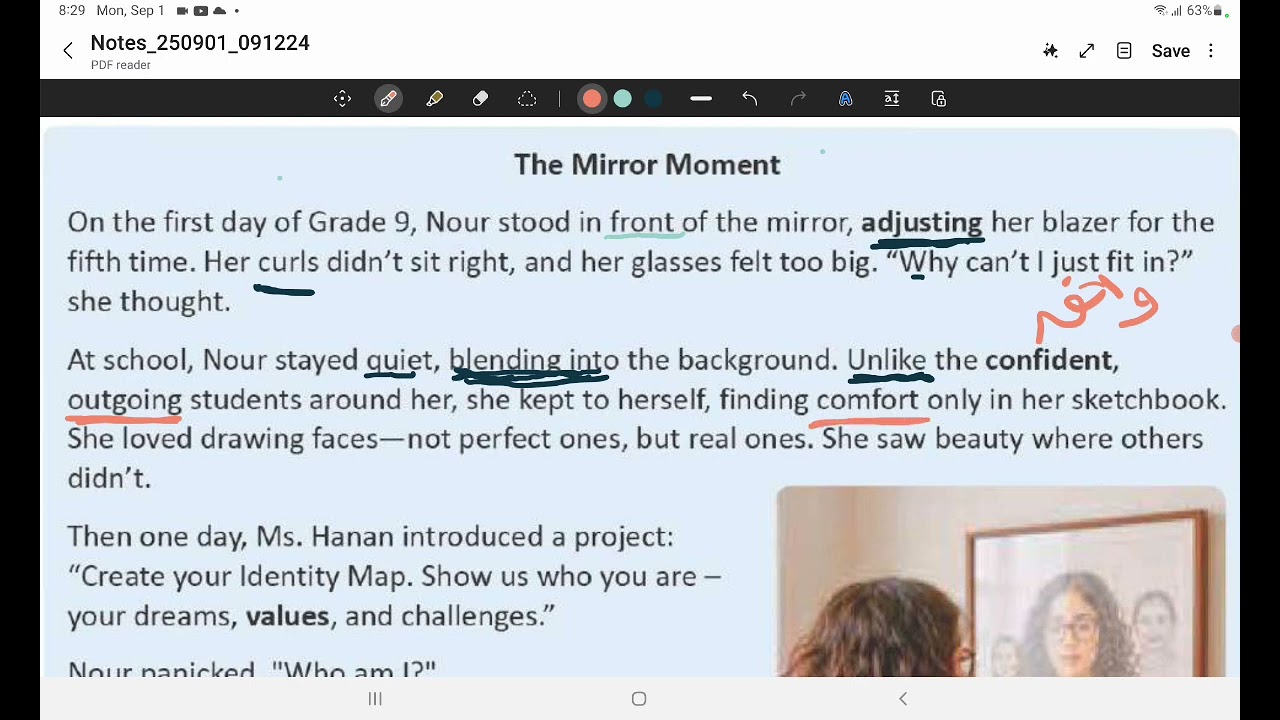Expand the note to full screen
Screen dimensions: 1280x720
tap(1087, 51)
